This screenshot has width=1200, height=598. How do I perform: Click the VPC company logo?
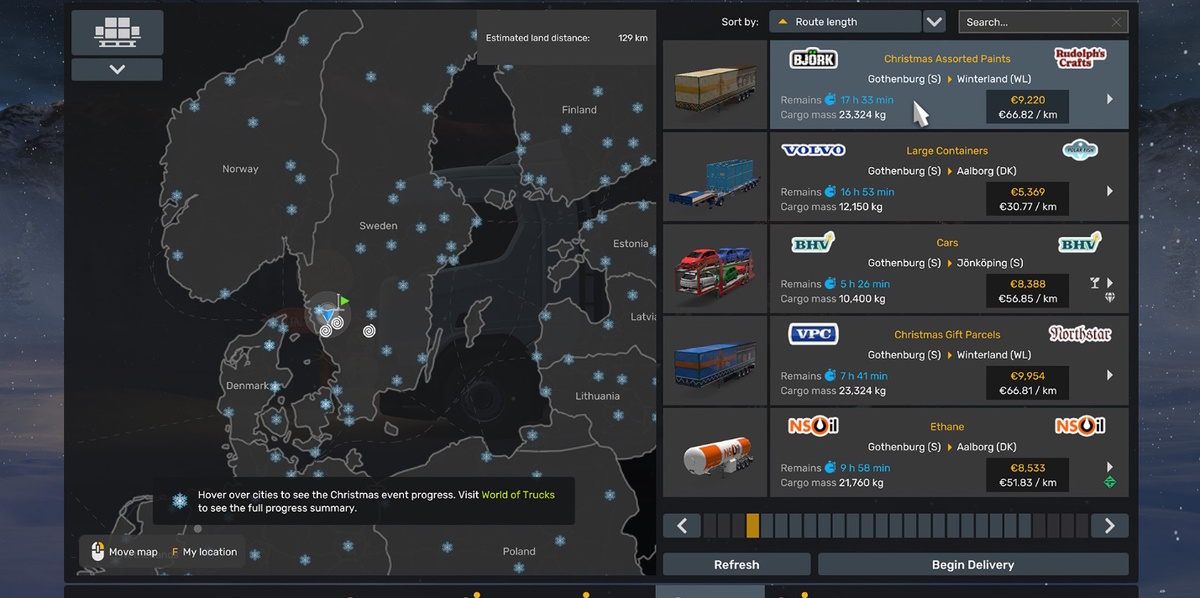tap(813, 334)
